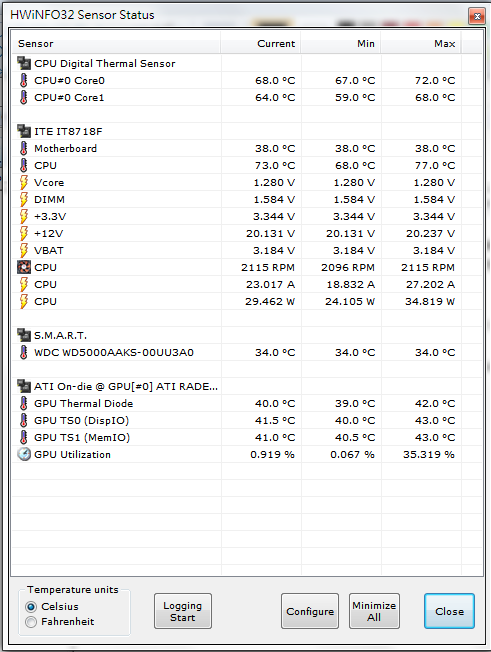491x652 pixels.
Task: Click the Min column header
Action: (x=340, y=44)
